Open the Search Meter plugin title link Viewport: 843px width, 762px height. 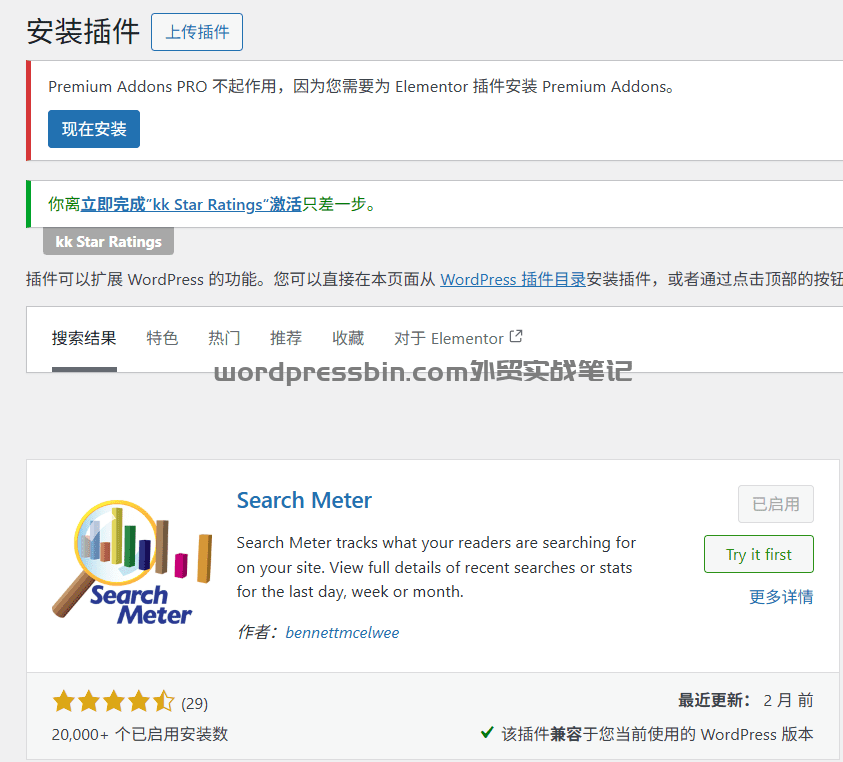click(304, 500)
